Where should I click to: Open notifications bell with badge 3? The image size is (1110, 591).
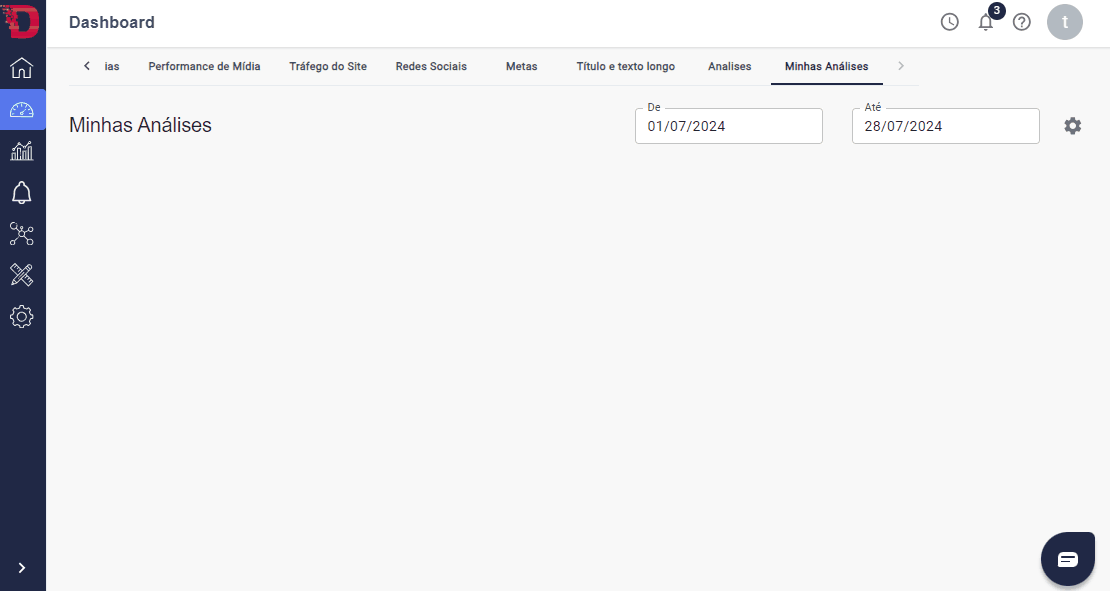tap(986, 22)
